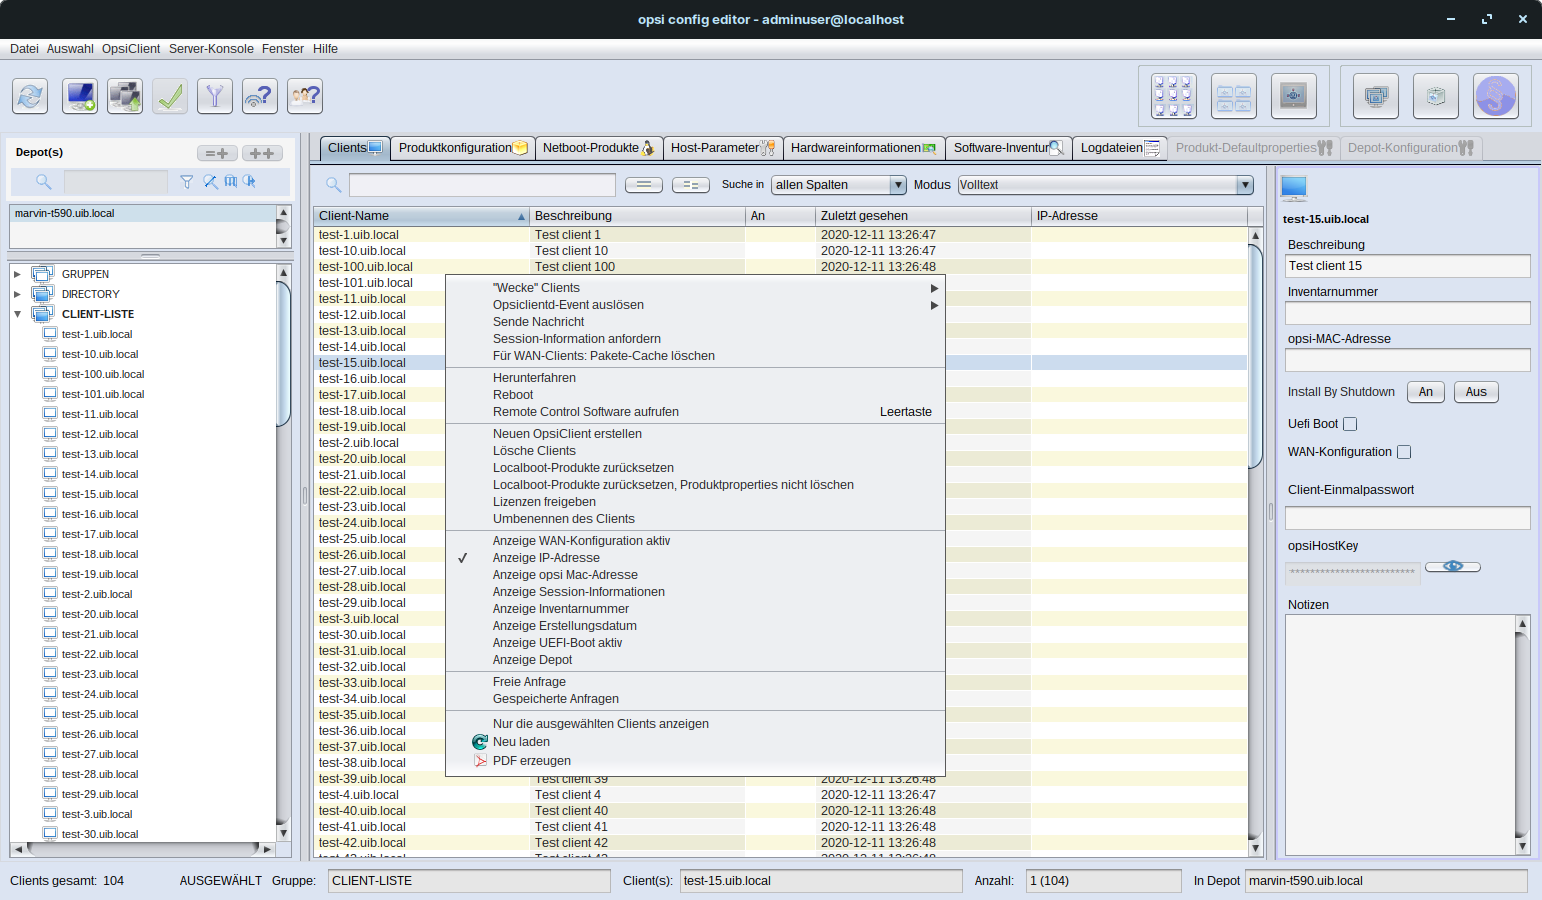Viewport: 1542px width, 900px height.
Task: Open depot configuration folders icon
Action: tap(1234, 96)
